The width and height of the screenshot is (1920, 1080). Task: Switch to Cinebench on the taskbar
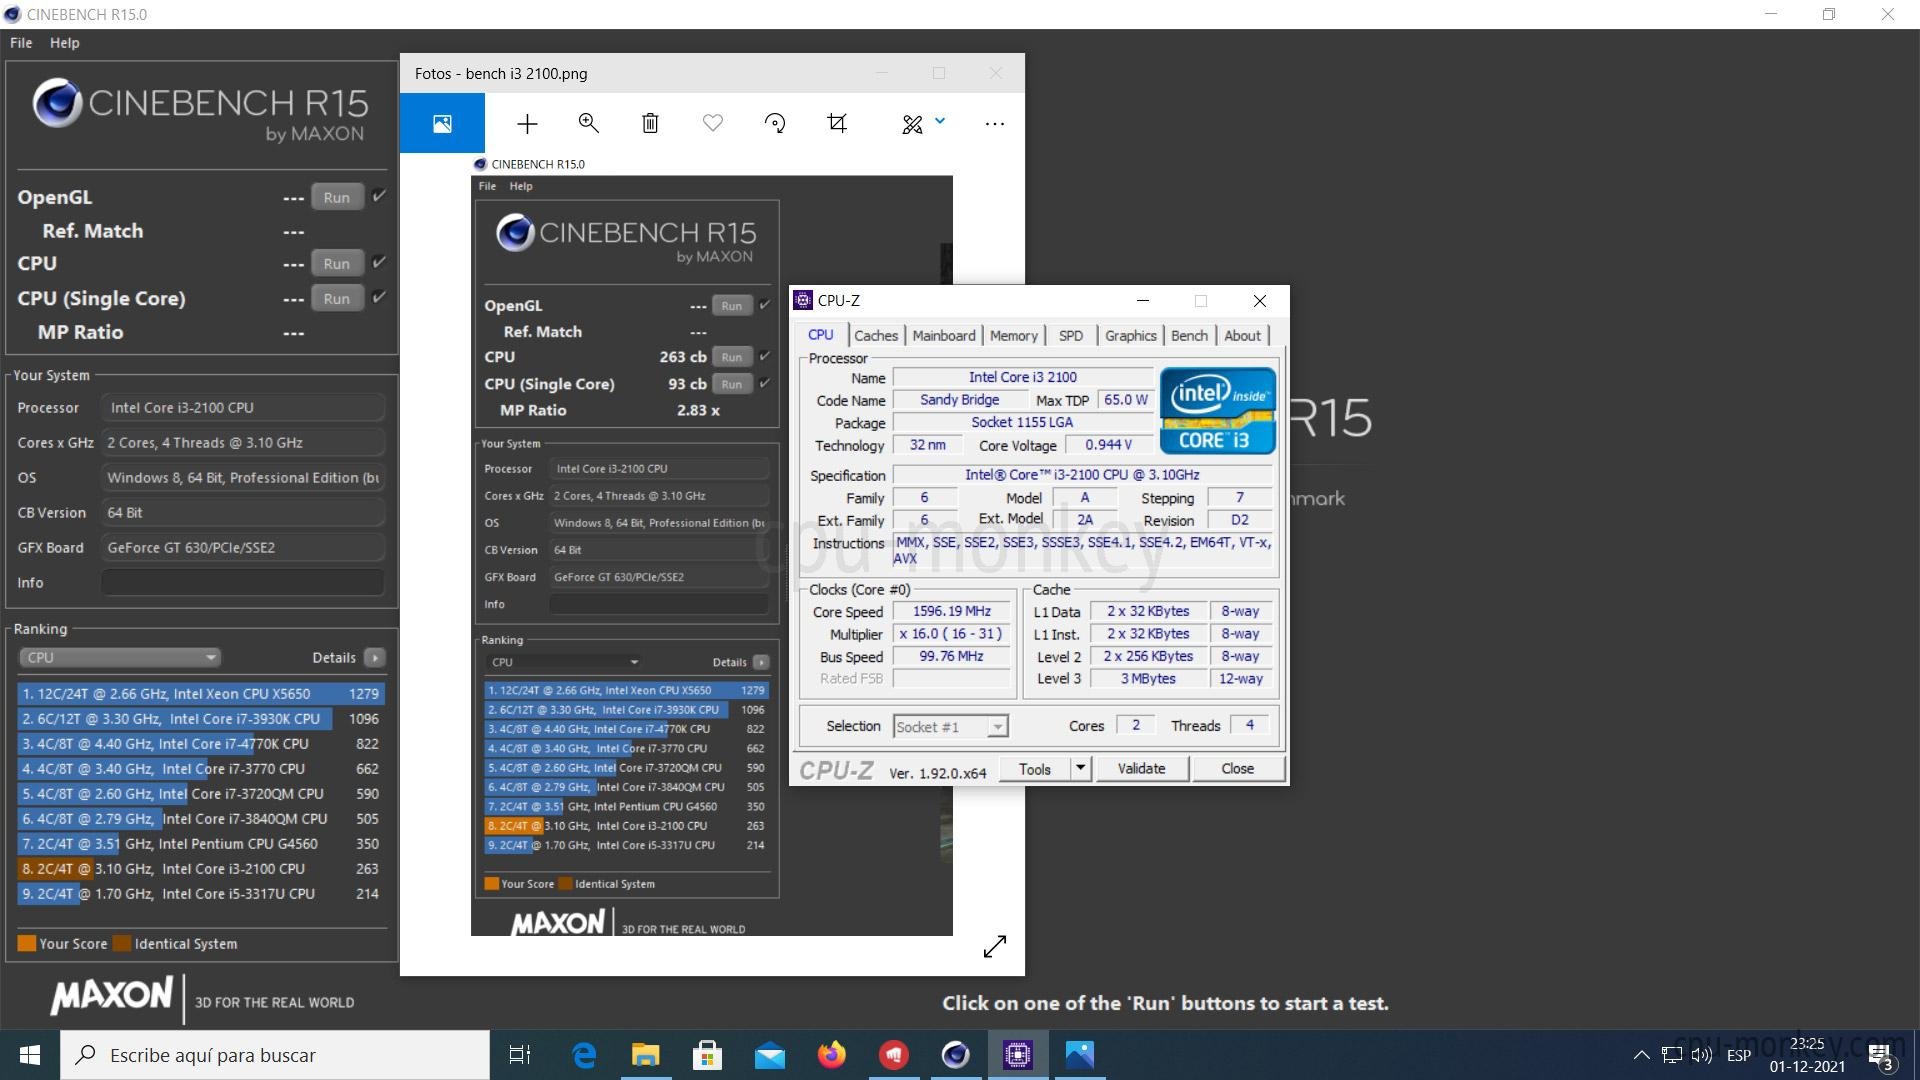coord(956,1055)
